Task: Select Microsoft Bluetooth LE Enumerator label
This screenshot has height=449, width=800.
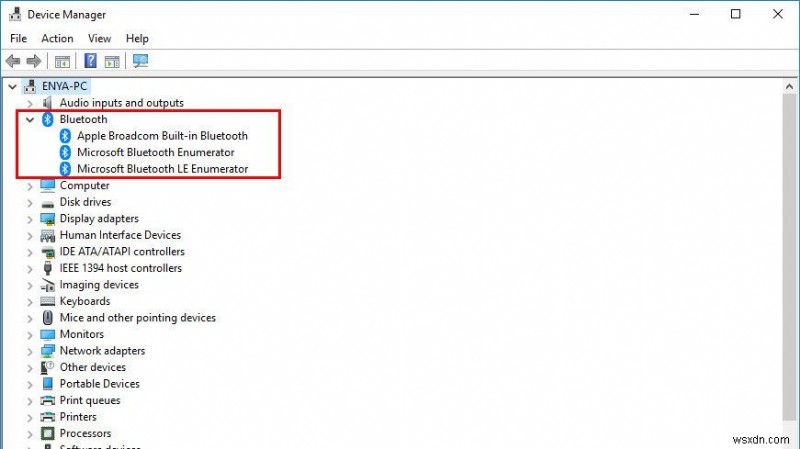Action: pos(163,169)
